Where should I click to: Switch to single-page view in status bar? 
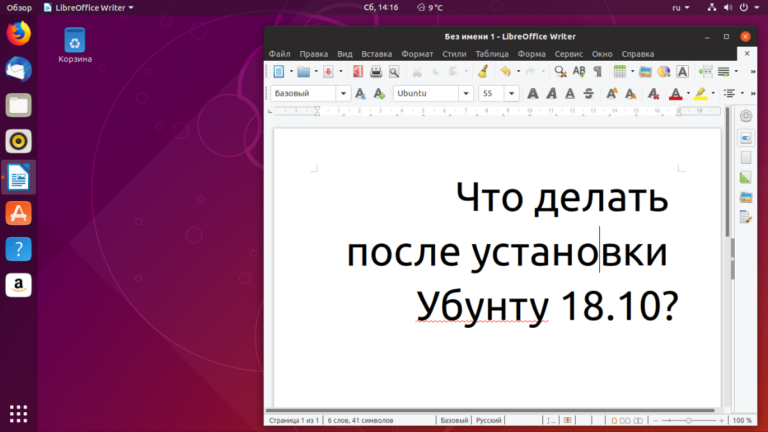pyautogui.click(x=614, y=420)
